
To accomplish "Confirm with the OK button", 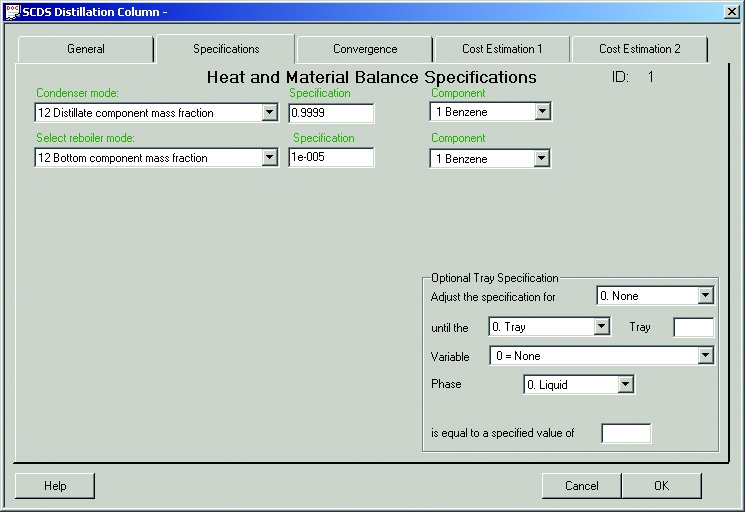I will click(661, 485).
